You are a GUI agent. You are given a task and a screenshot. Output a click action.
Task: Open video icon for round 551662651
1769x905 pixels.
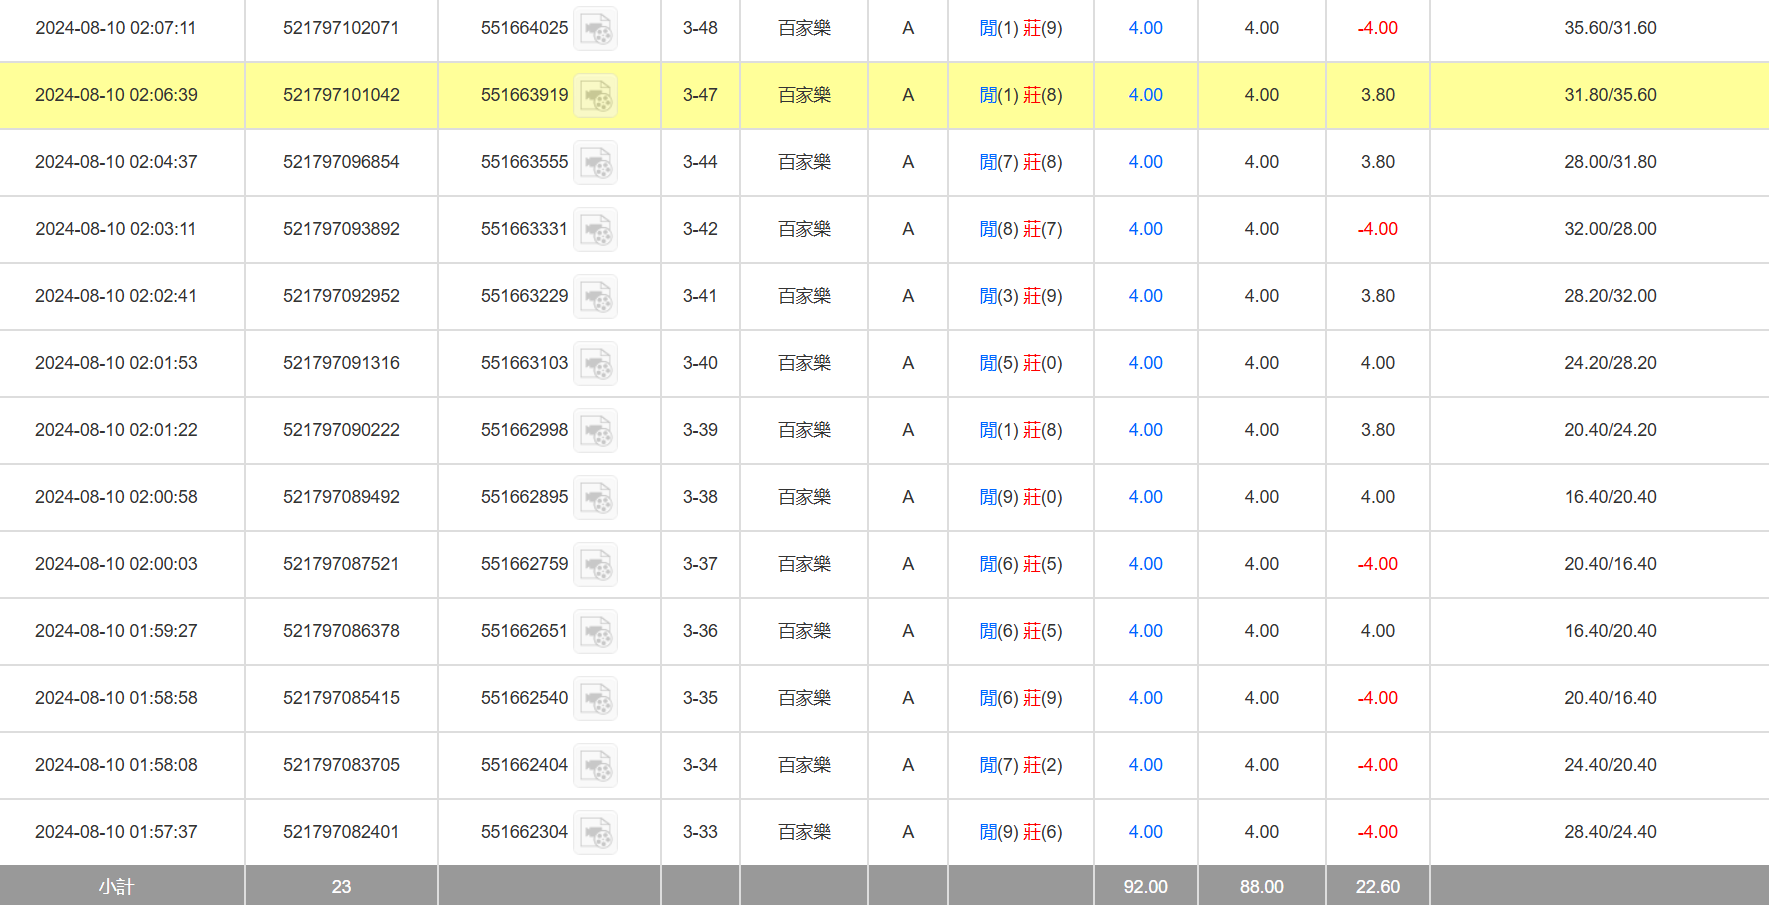[x=596, y=632]
